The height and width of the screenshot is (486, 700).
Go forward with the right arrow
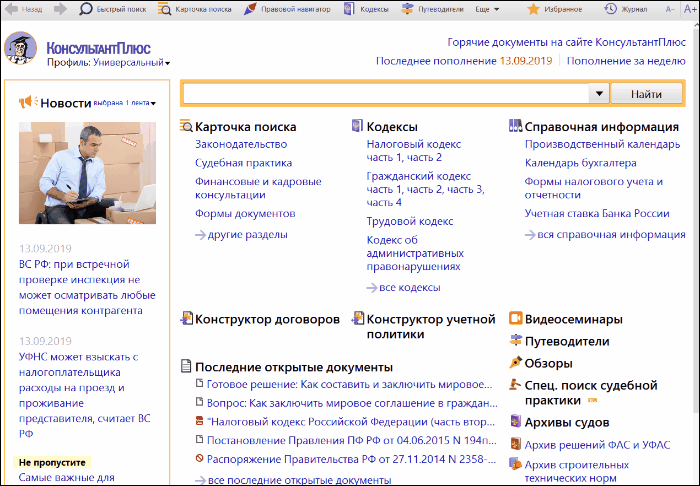click(x=60, y=9)
